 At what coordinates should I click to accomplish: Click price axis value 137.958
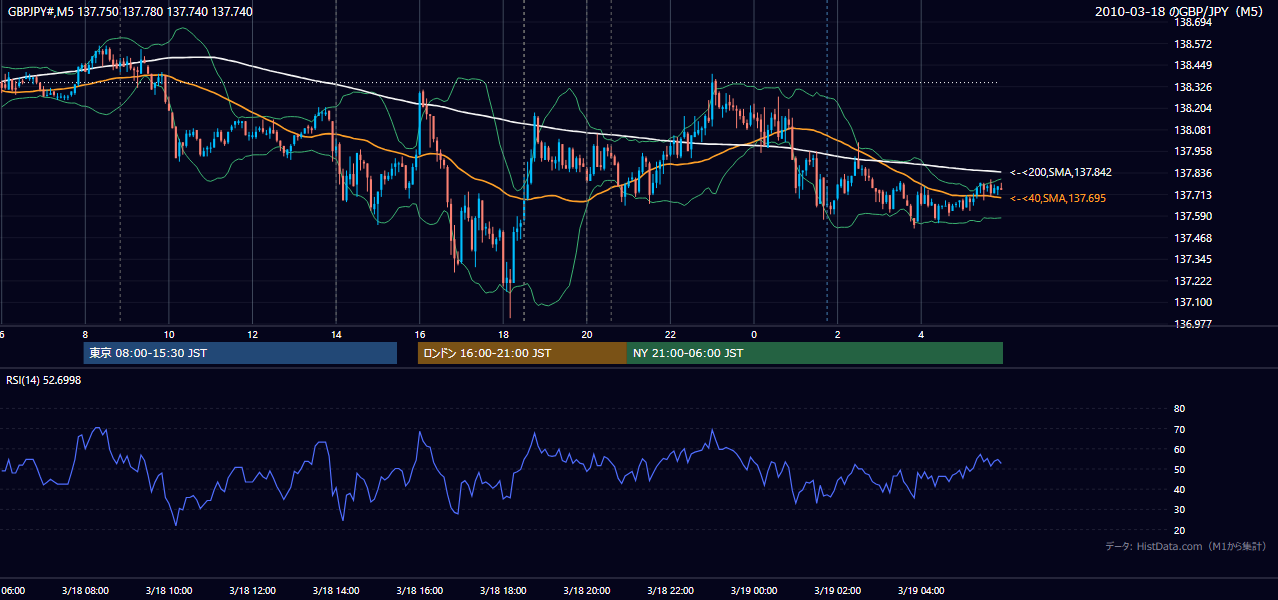coord(1193,151)
